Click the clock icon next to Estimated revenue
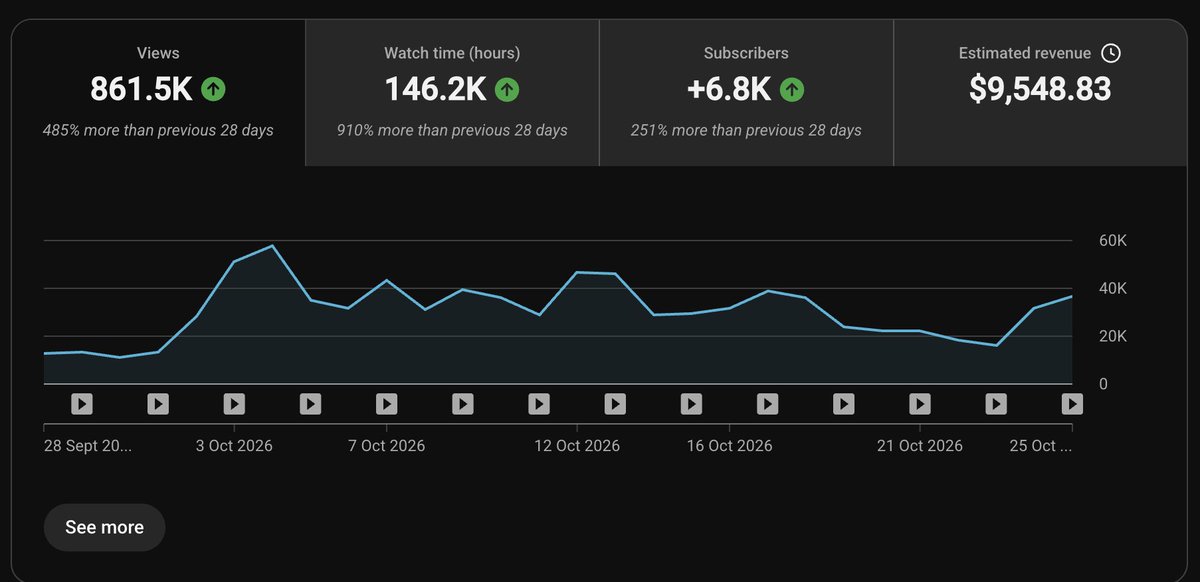This screenshot has height=582, width=1200. [x=1110, y=53]
